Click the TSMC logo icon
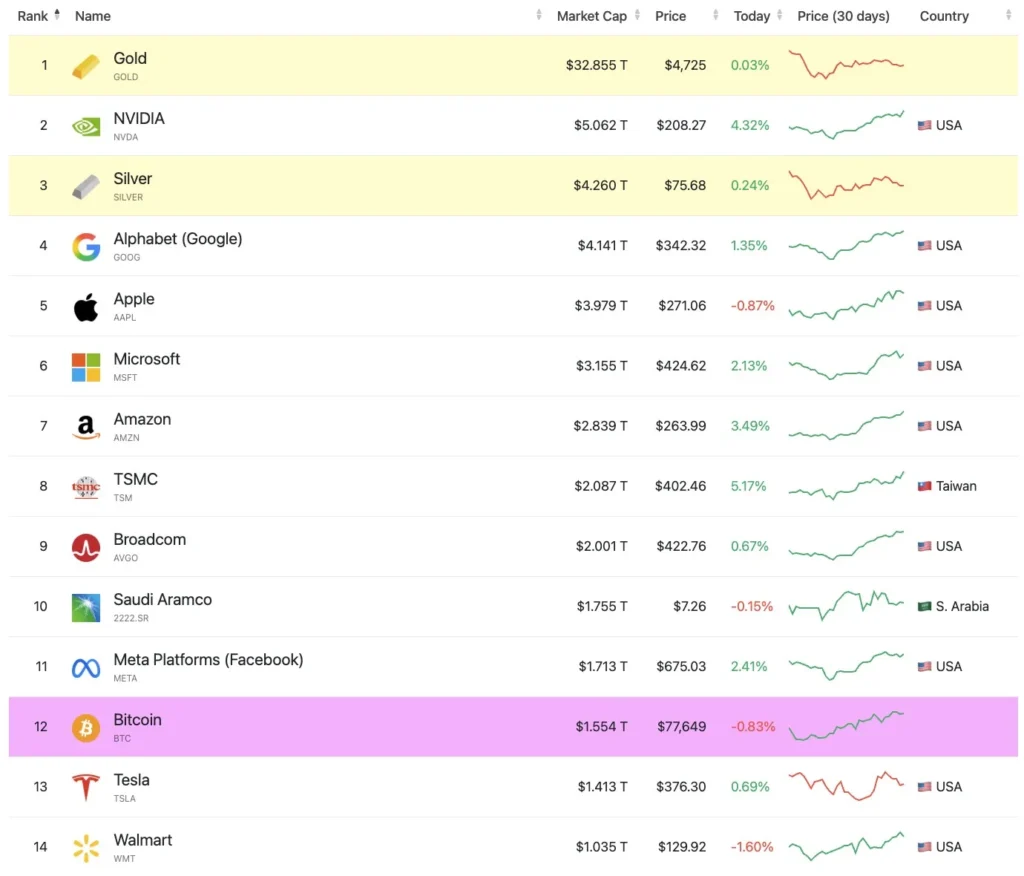The width and height of the screenshot is (1024, 876). coord(86,487)
